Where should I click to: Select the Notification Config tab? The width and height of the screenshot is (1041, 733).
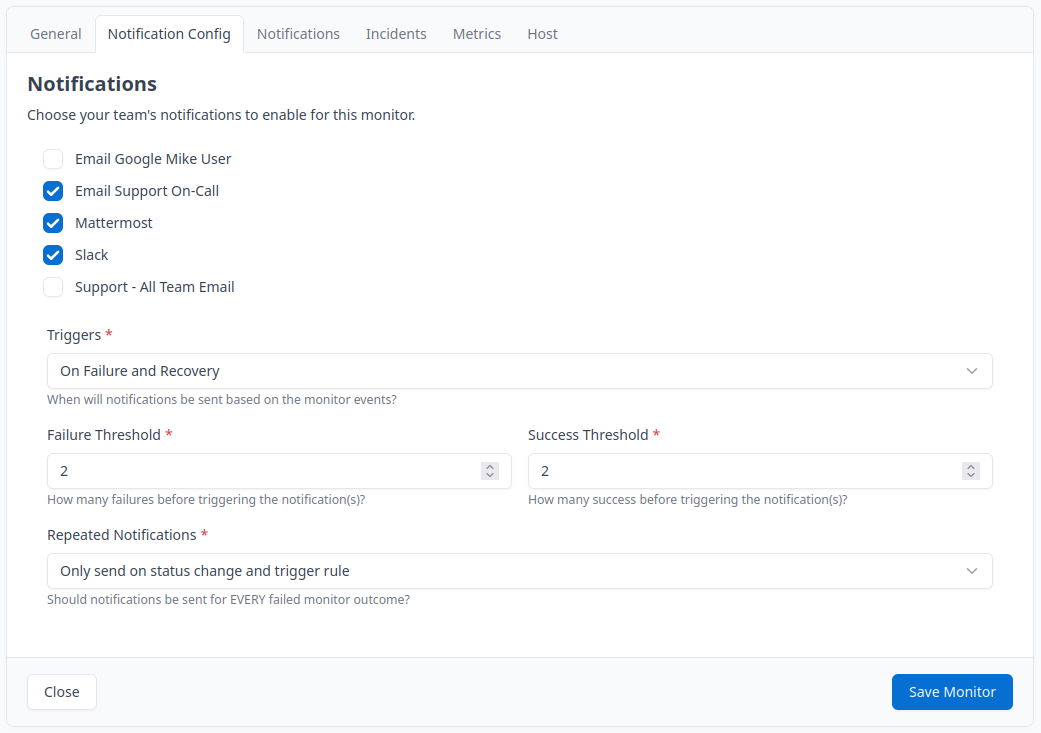point(169,34)
